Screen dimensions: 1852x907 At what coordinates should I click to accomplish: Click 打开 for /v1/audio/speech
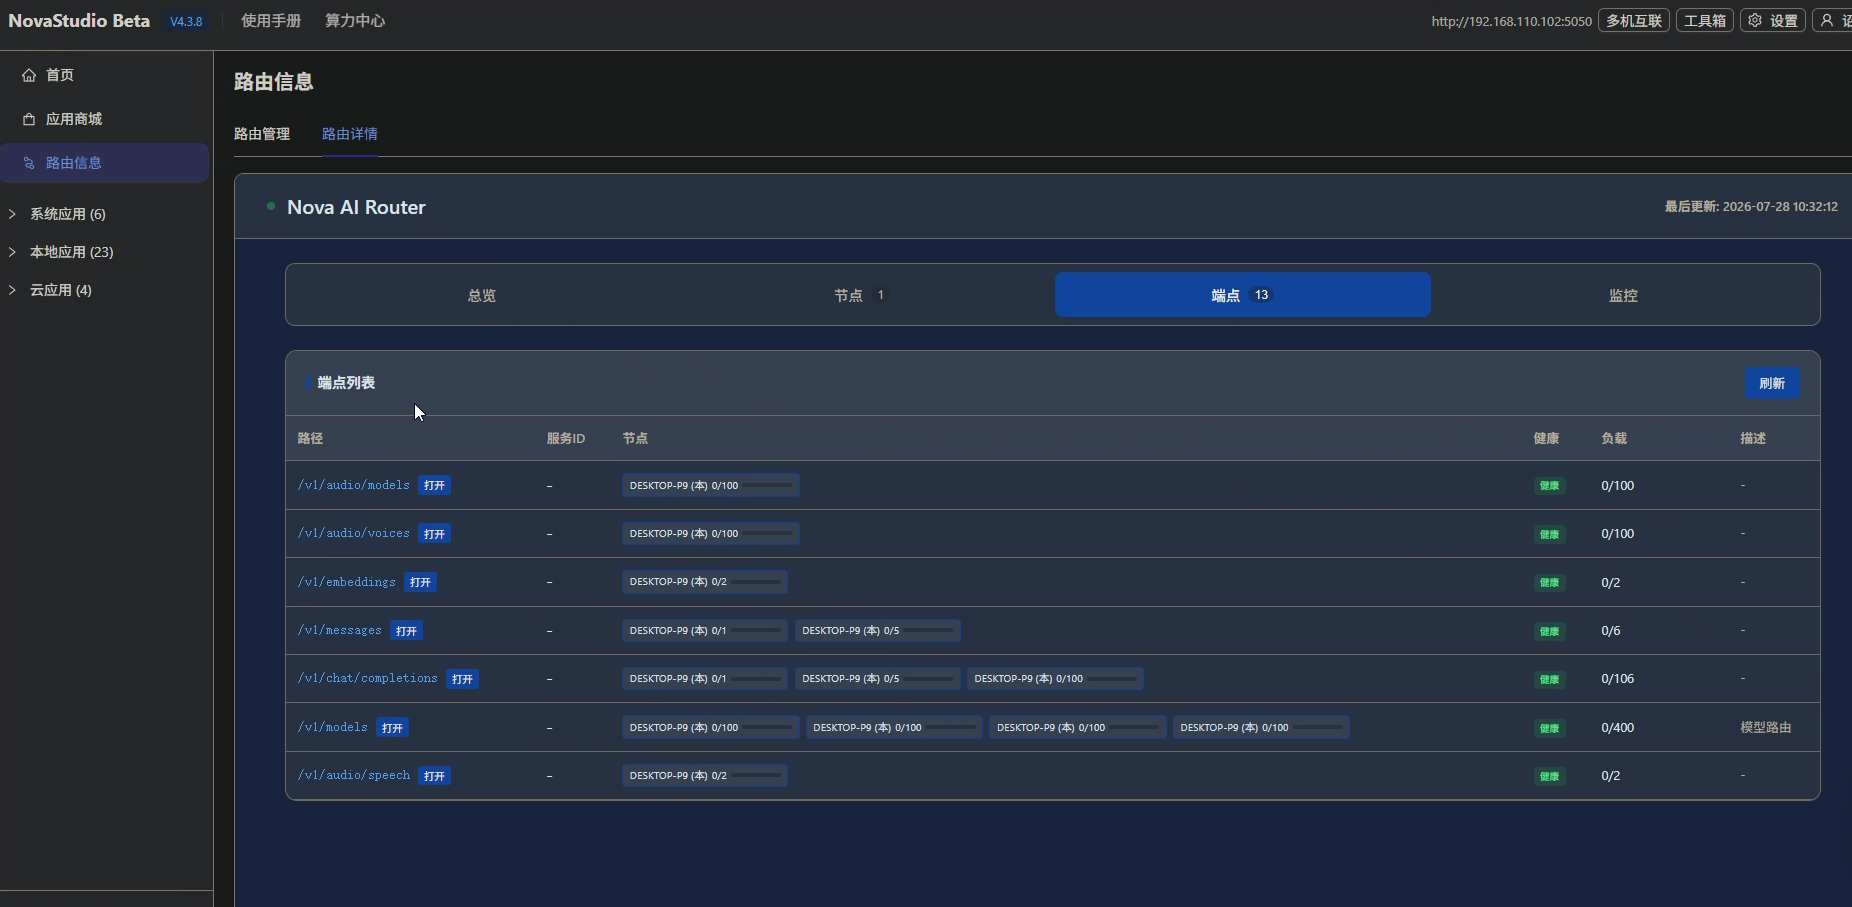tap(434, 776)
